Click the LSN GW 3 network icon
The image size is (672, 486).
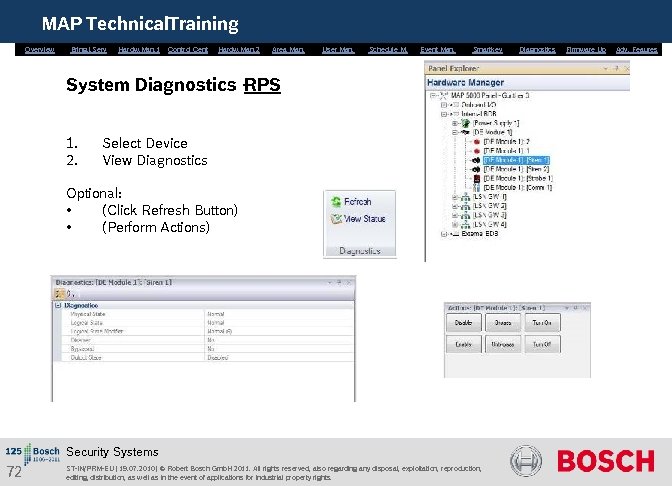tap(465, 215)
